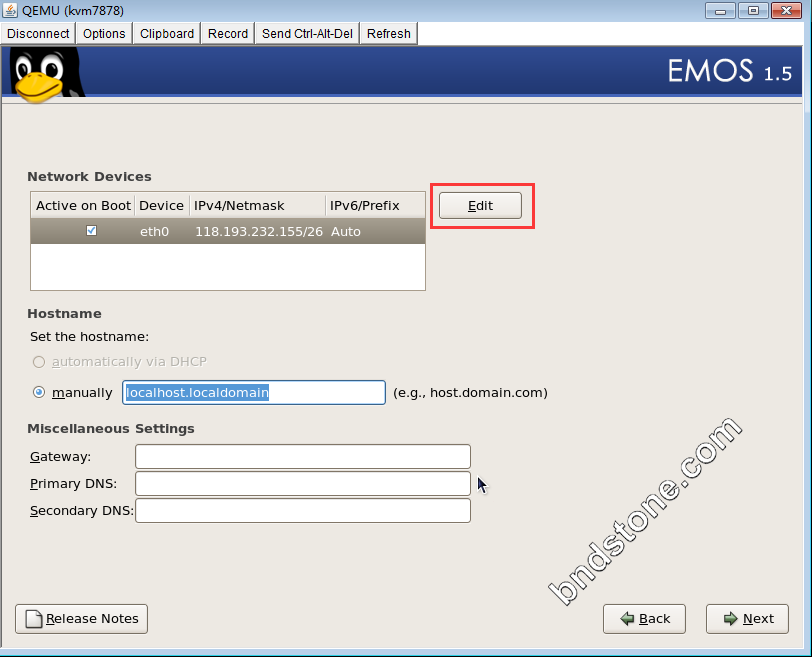Toggle Active on Boot checkbox for eth0

(x=92, y=230)
